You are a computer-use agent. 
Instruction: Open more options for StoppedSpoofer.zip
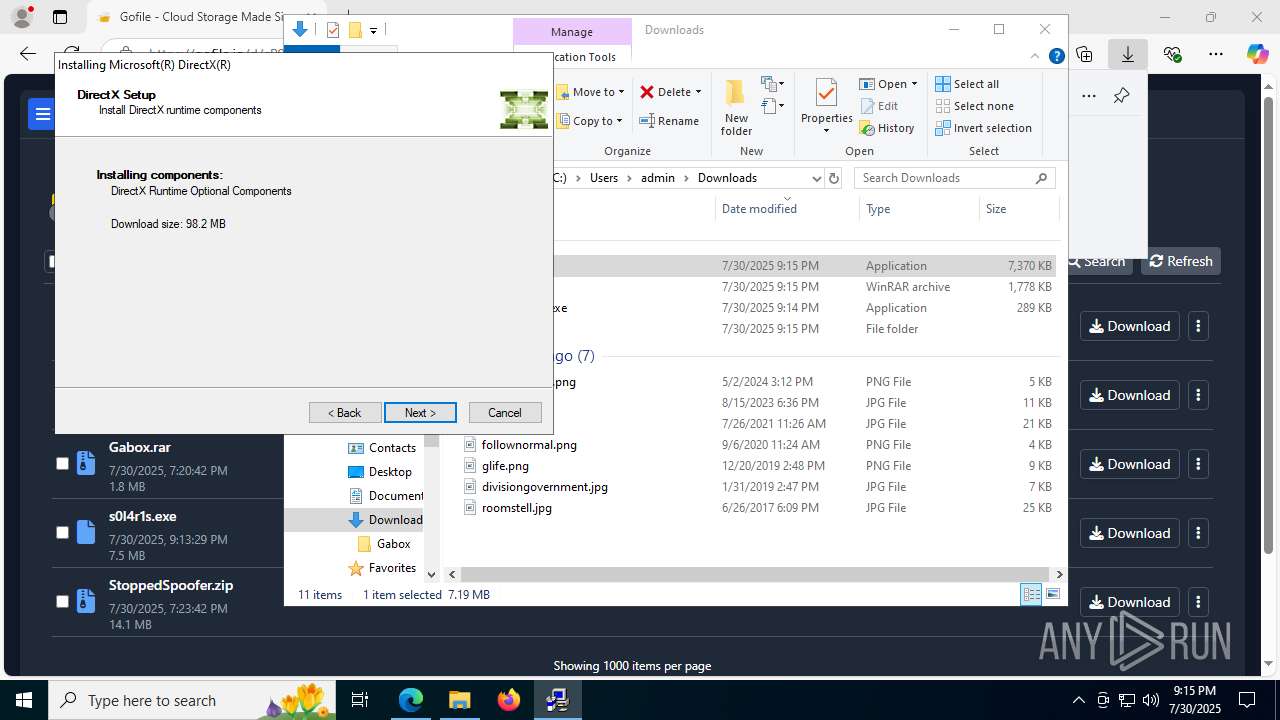pos(1198,602)
